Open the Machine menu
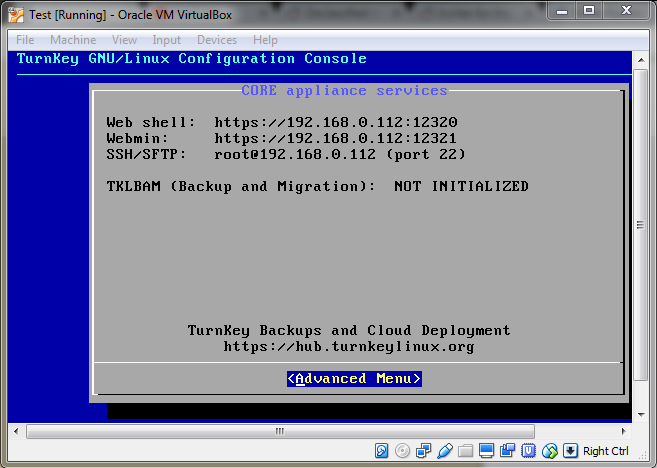 point(73,40)
